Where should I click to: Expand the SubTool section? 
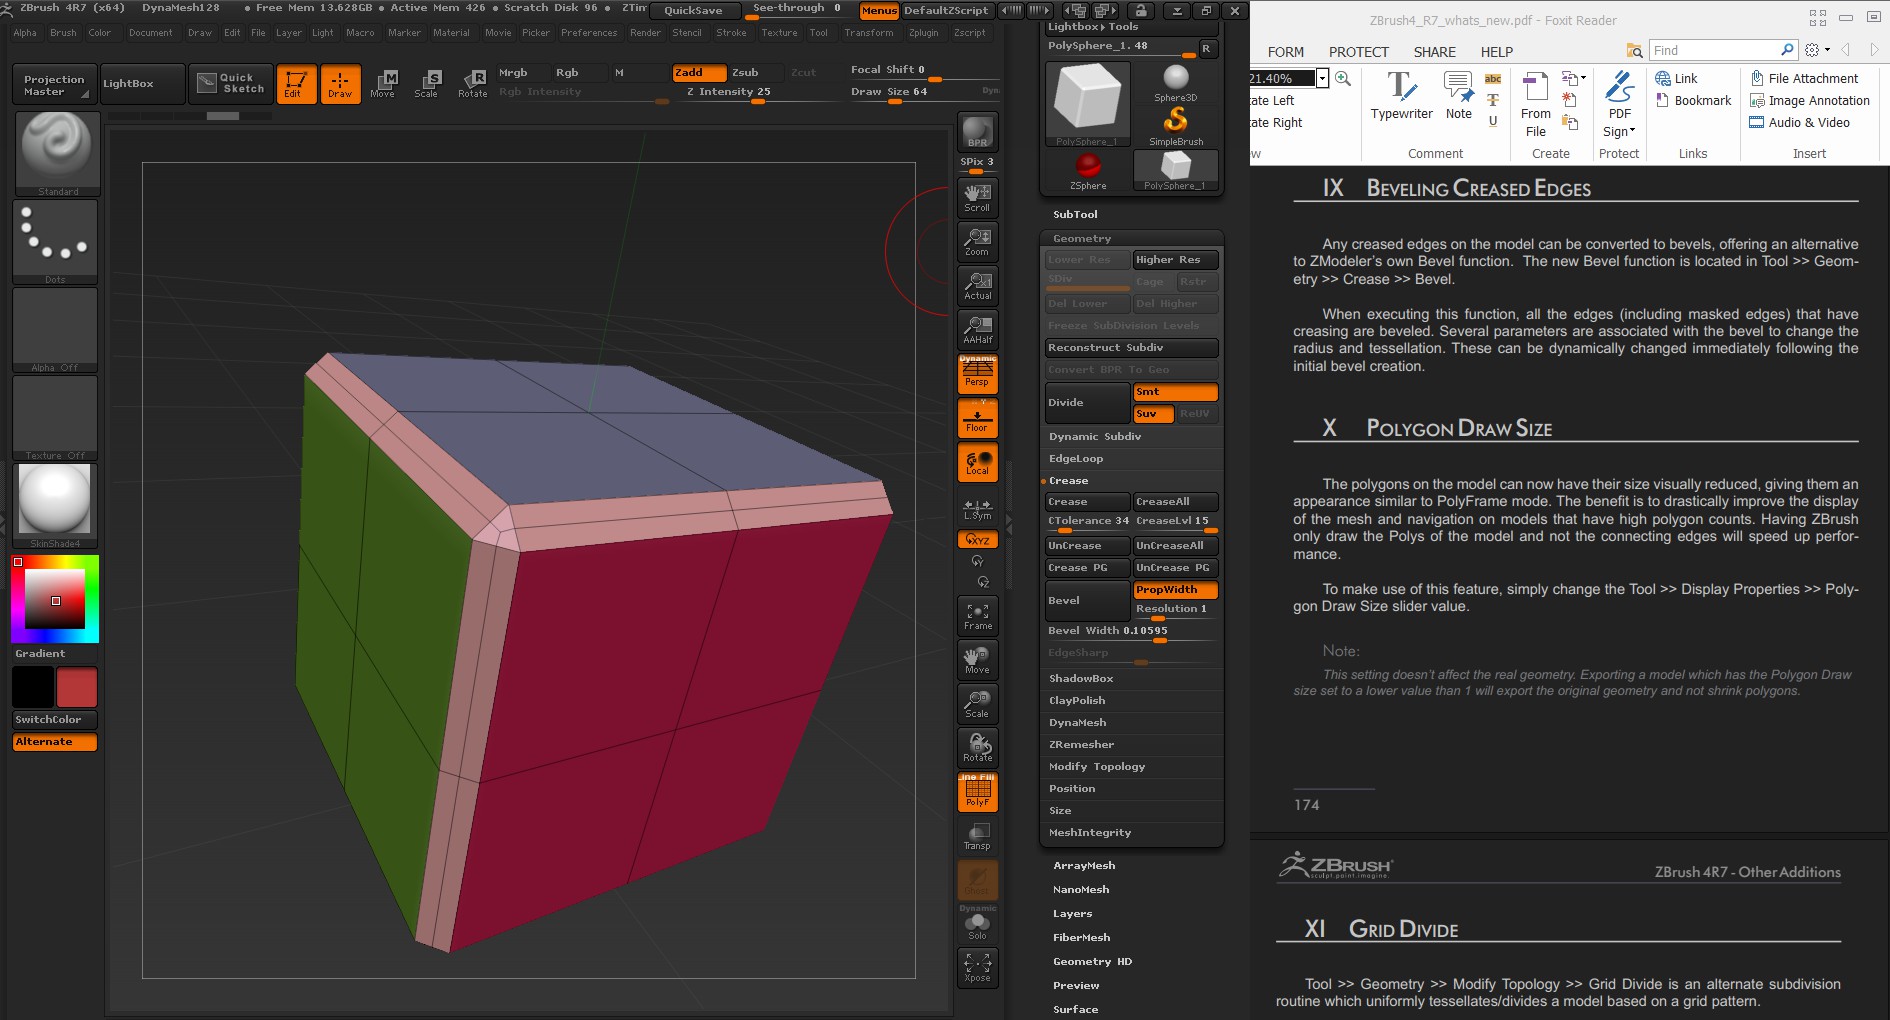pyautogui.click(x=1075, y=215)
